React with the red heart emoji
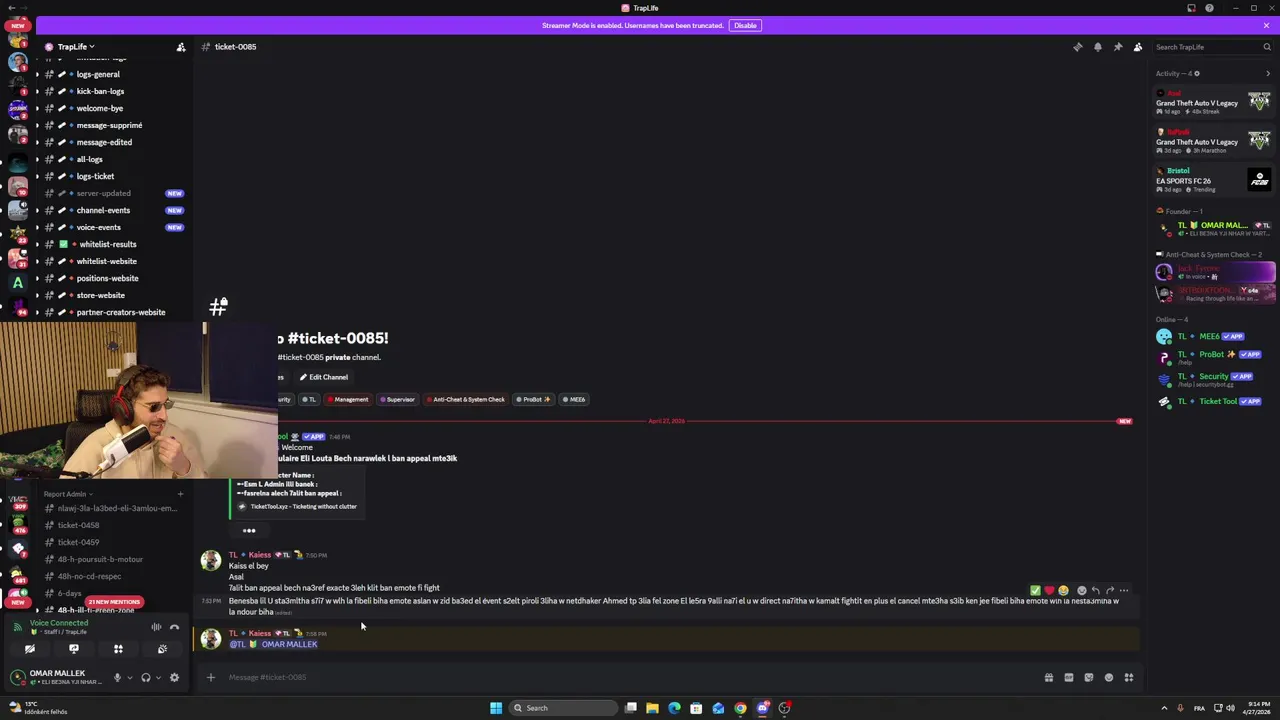The width and height of the screenshot is (1280, 720). 1049,590
